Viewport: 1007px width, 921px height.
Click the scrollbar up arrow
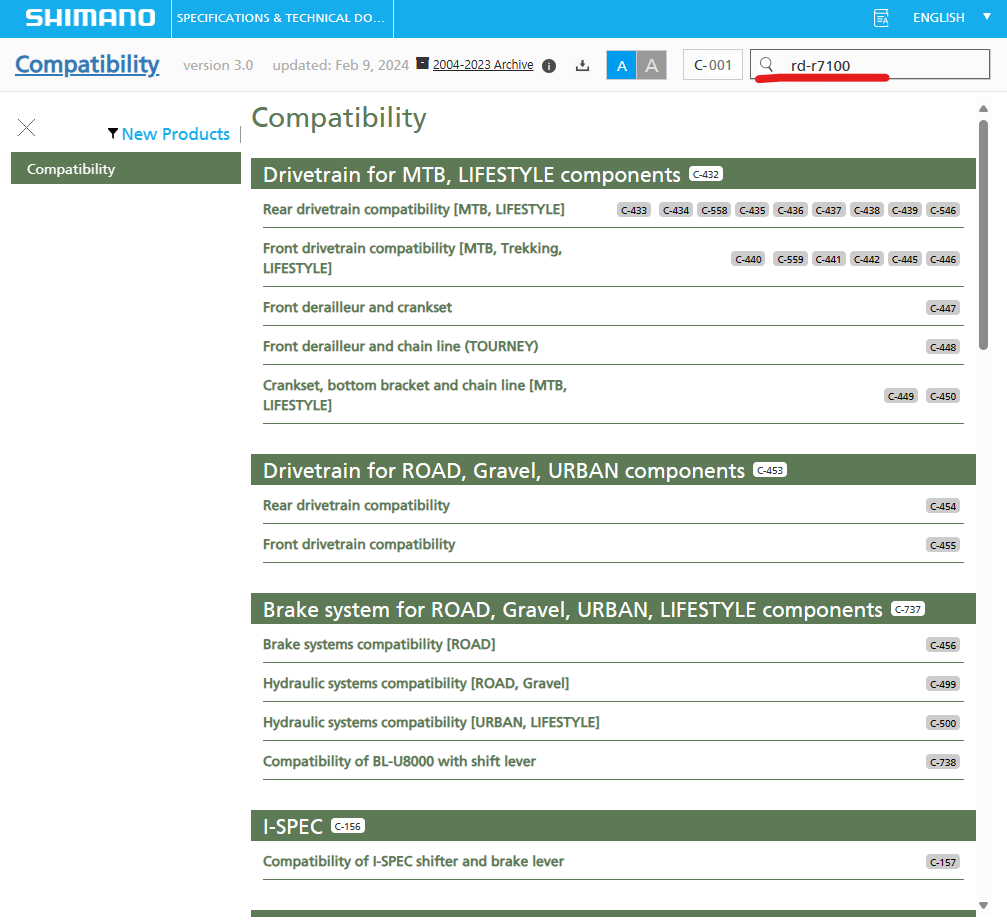coord(983,109)
